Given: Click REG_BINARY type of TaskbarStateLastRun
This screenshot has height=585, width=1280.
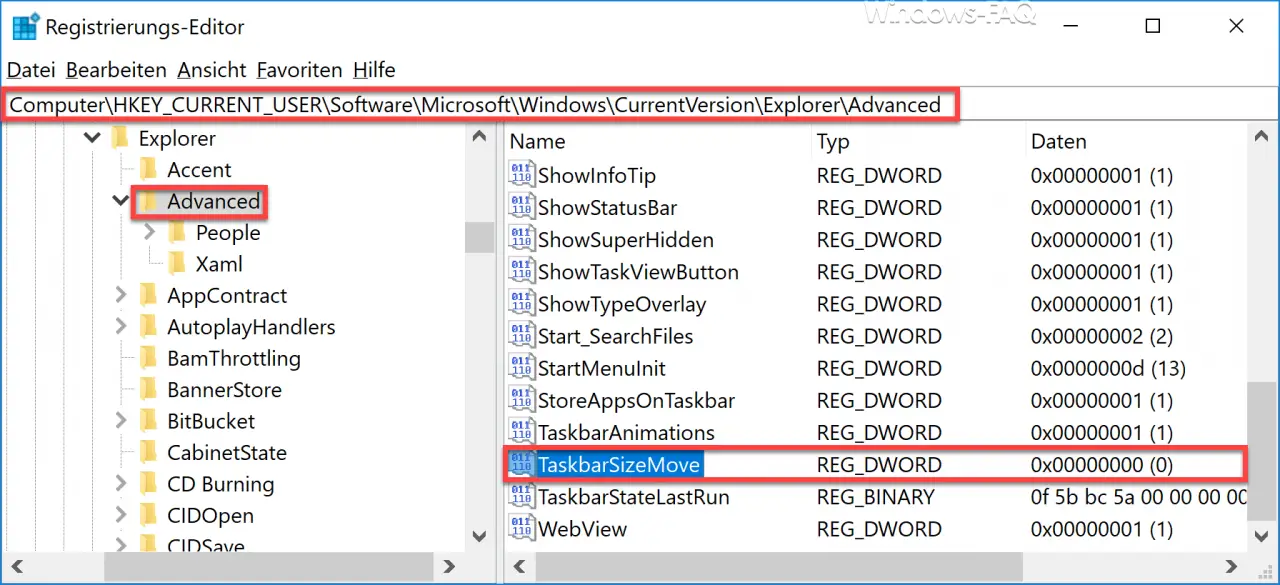Looking at the screenshot, I should point(876,496).
